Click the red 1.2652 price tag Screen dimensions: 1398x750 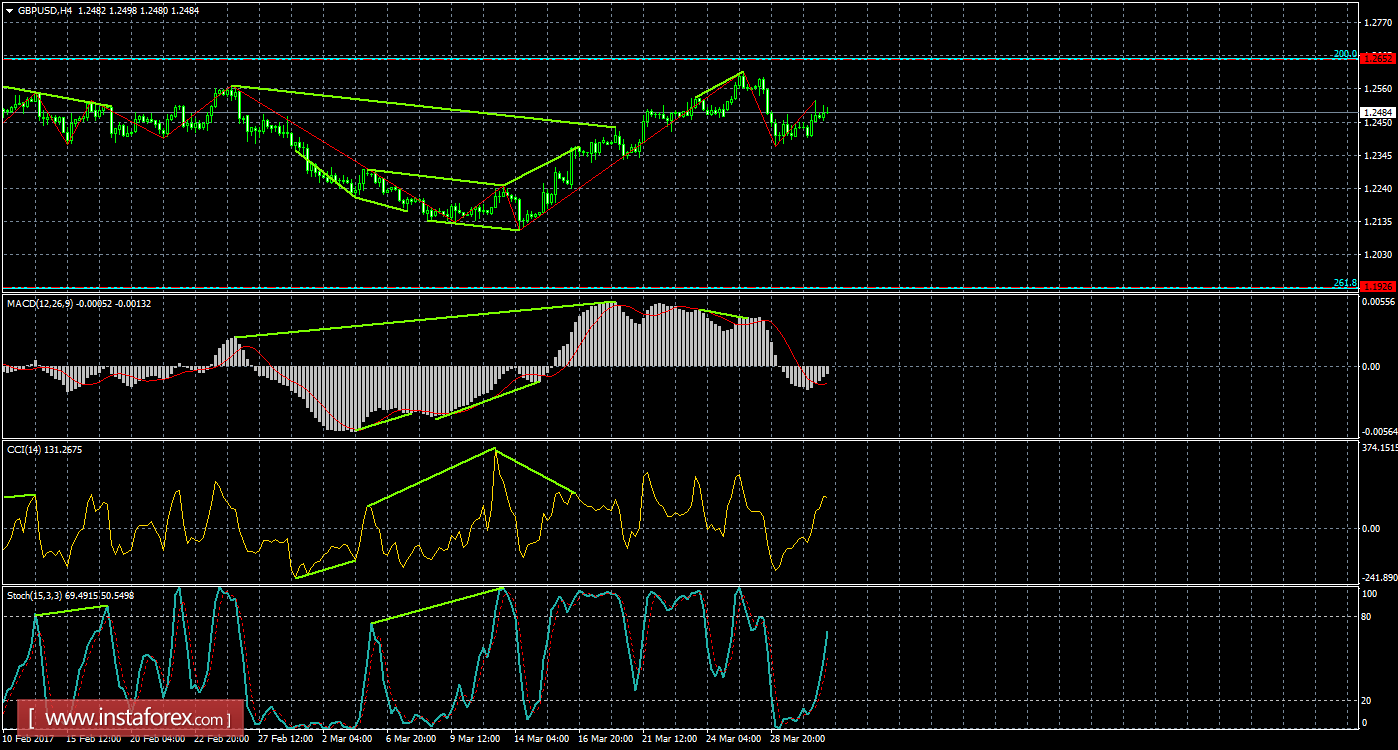[1378, 58]
